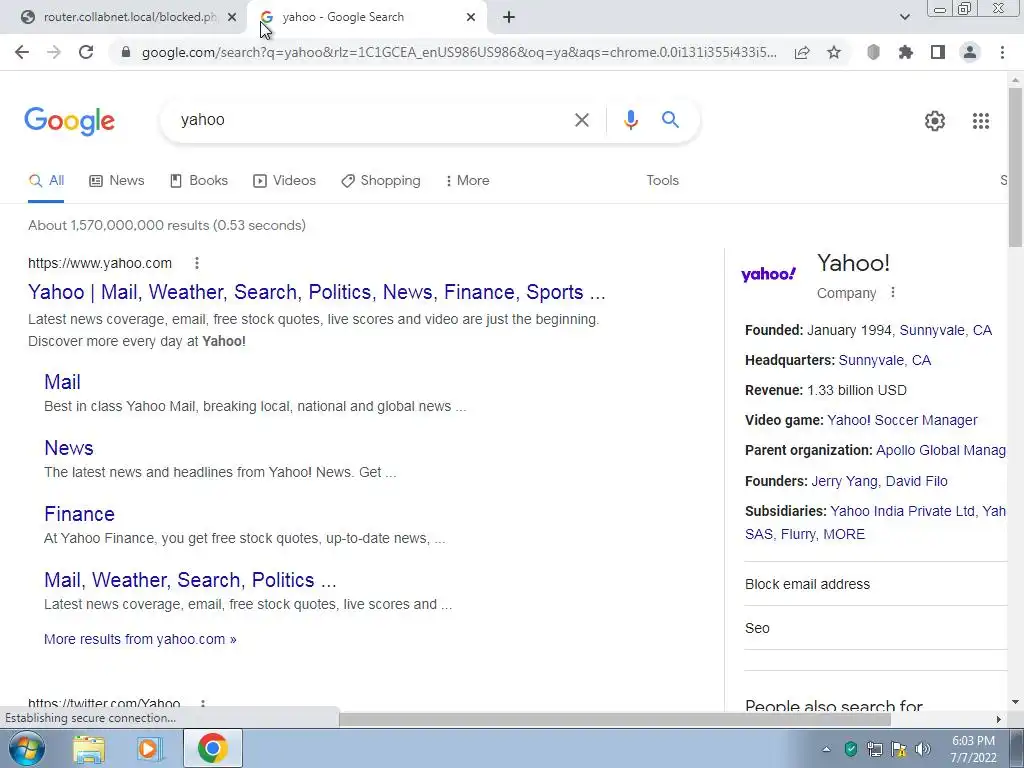
Task: Open the News sitelink under Yahoo
Action: (x=69, y=448)
